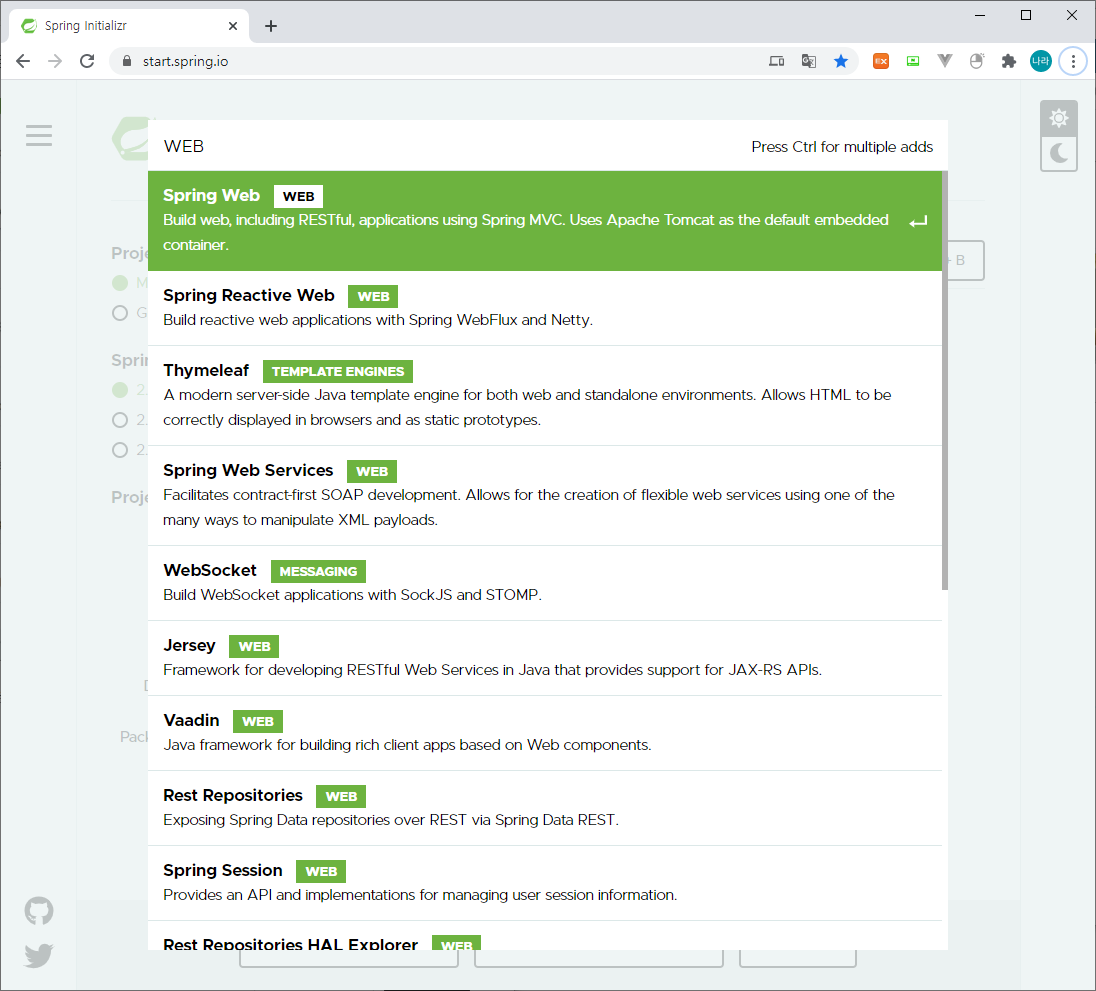Add the Spring Web dependency

tap(545, 221)
